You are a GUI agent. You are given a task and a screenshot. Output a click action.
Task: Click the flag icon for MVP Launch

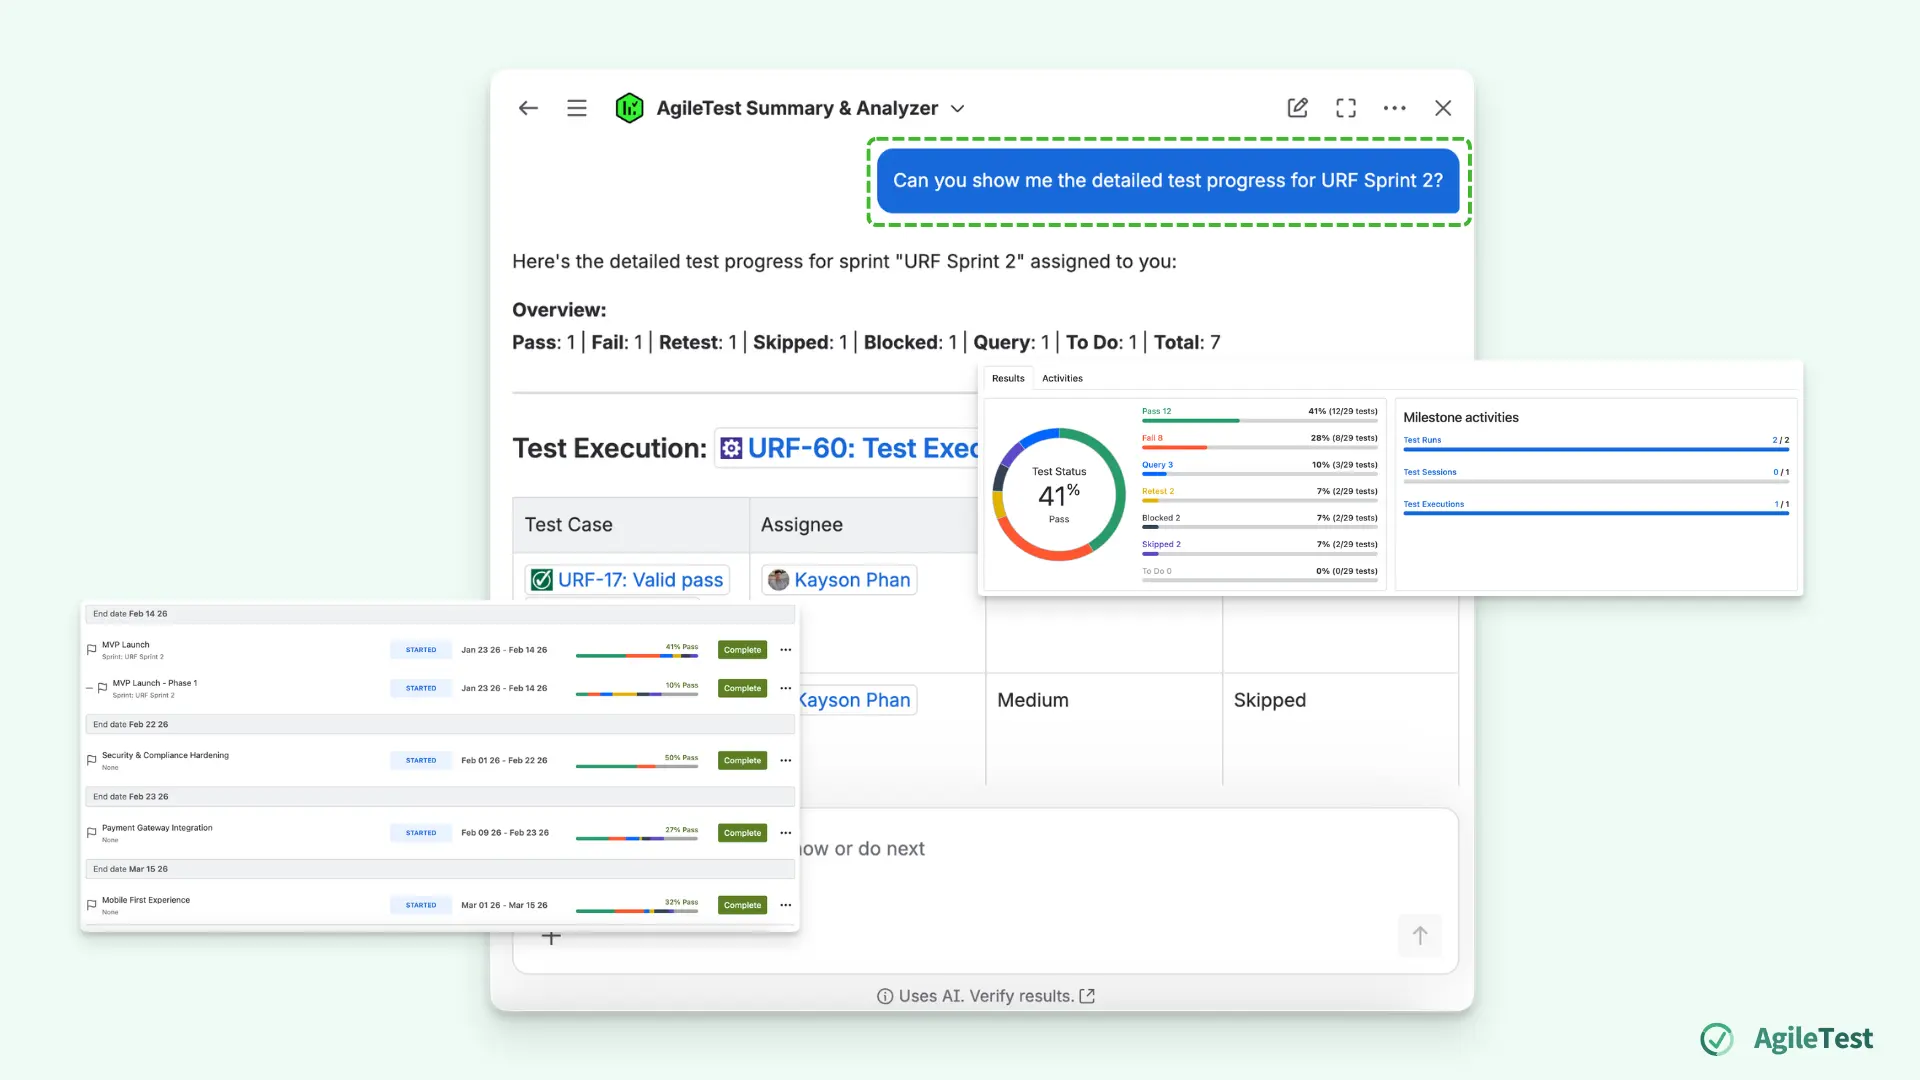[91, 650]
